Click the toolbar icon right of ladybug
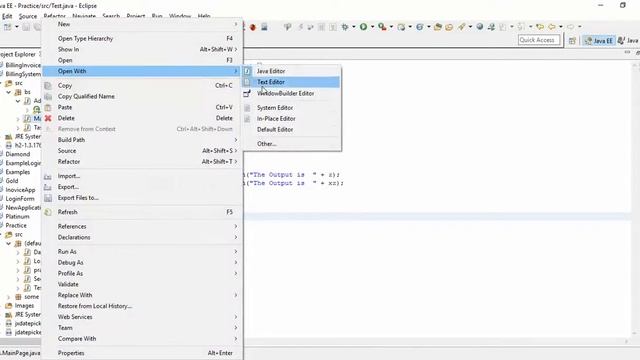This screenshot has height=360, width=640. coord(264,27)
